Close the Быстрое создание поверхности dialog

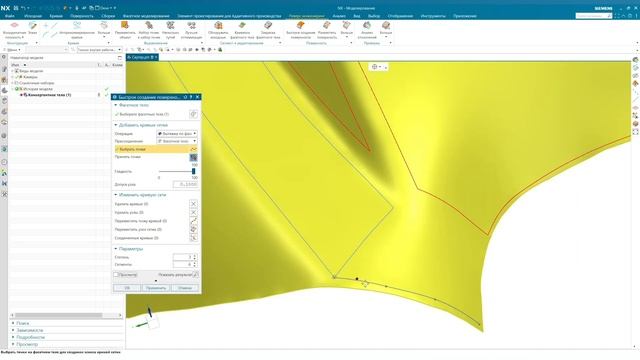pos(198,97)
